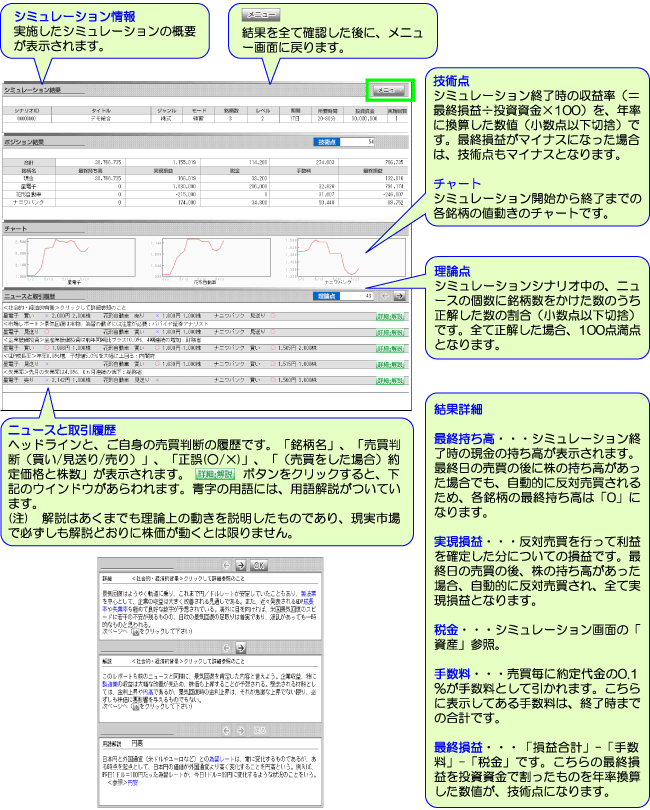Viewport: 650px width, 810px height.
Task: Click the left arrow in 詳細 window header
Action: (226, 565)
